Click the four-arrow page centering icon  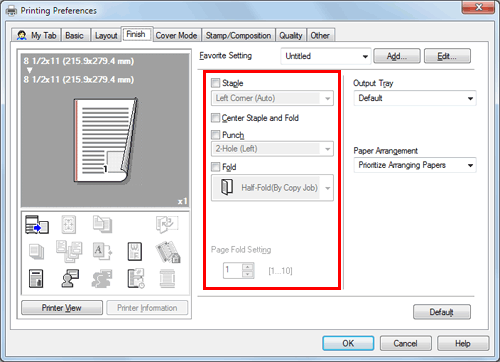(x=69, y=224)
